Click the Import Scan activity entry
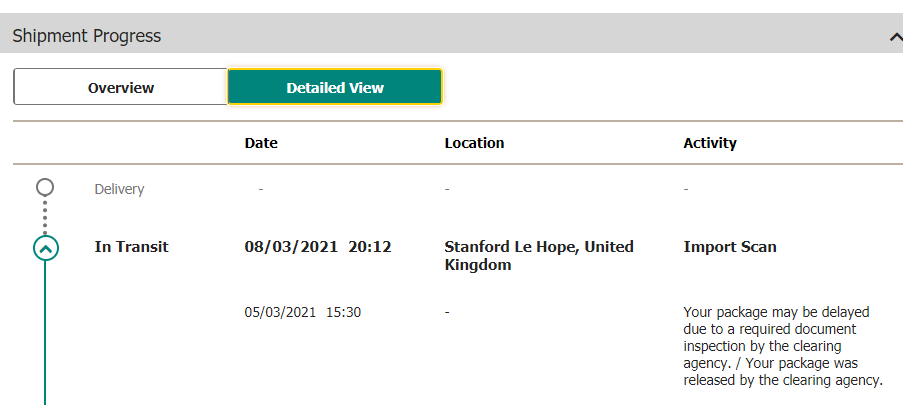This screenshot has height=405, width=903. pos(730,247)
